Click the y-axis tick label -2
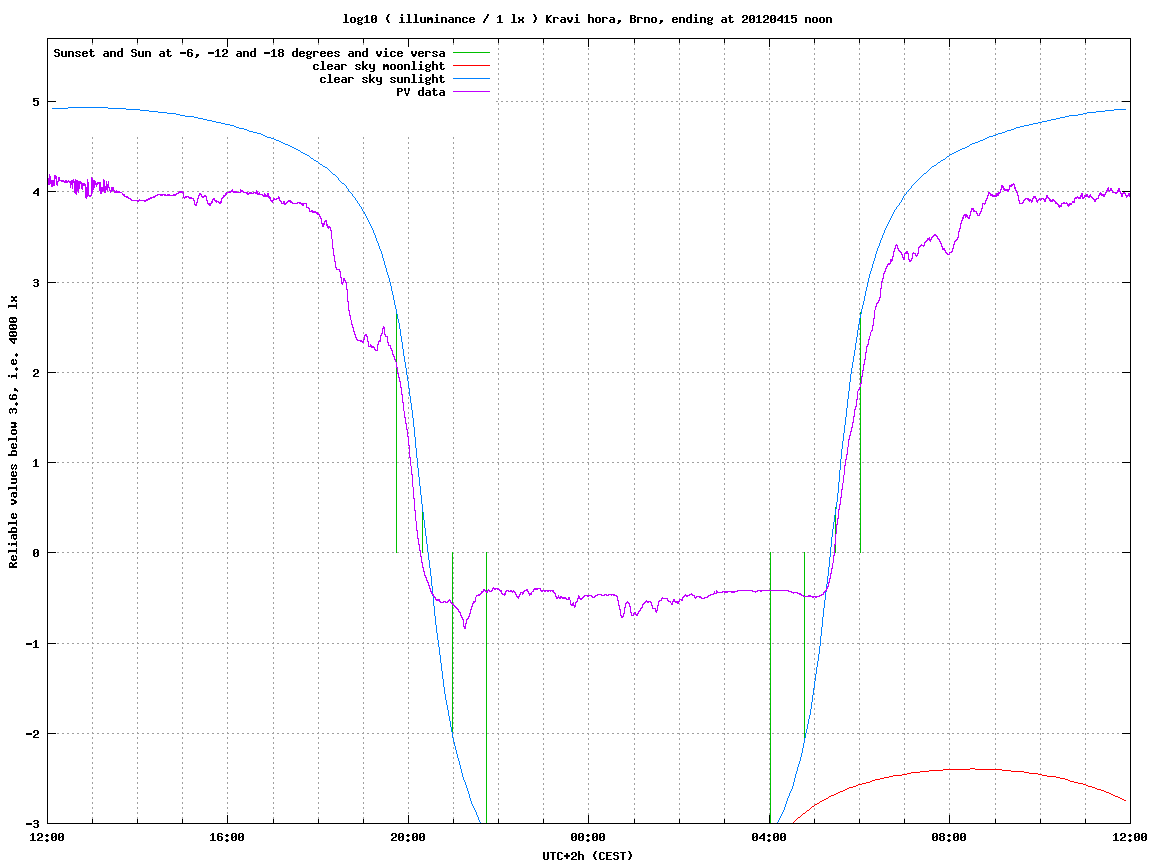 (x=33, y=734)
